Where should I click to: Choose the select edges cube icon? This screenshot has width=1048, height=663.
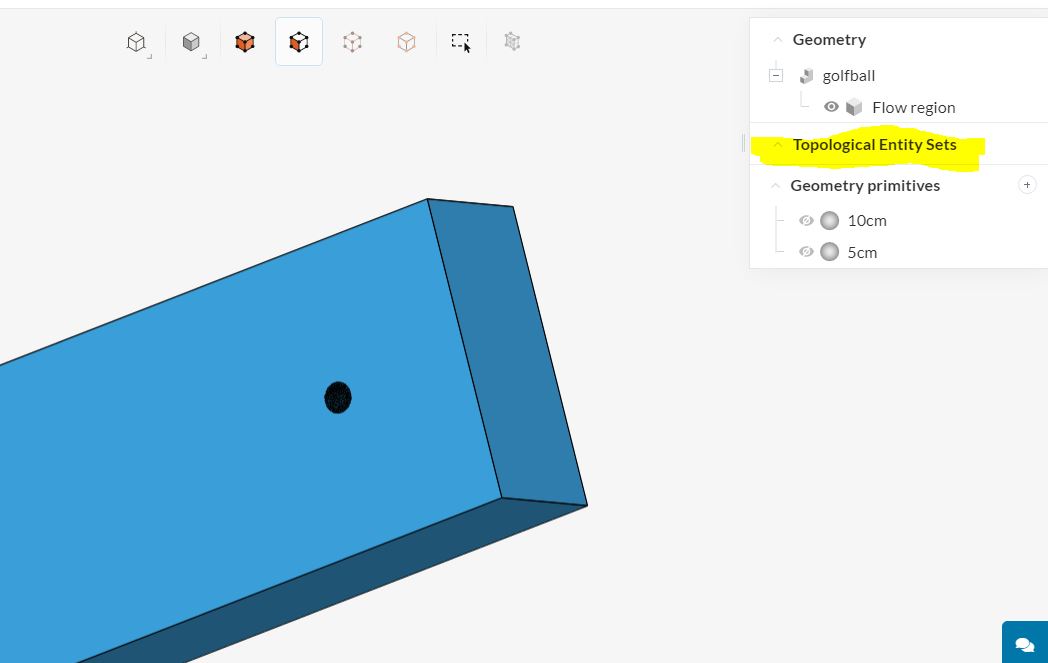(x=352, y=42)
